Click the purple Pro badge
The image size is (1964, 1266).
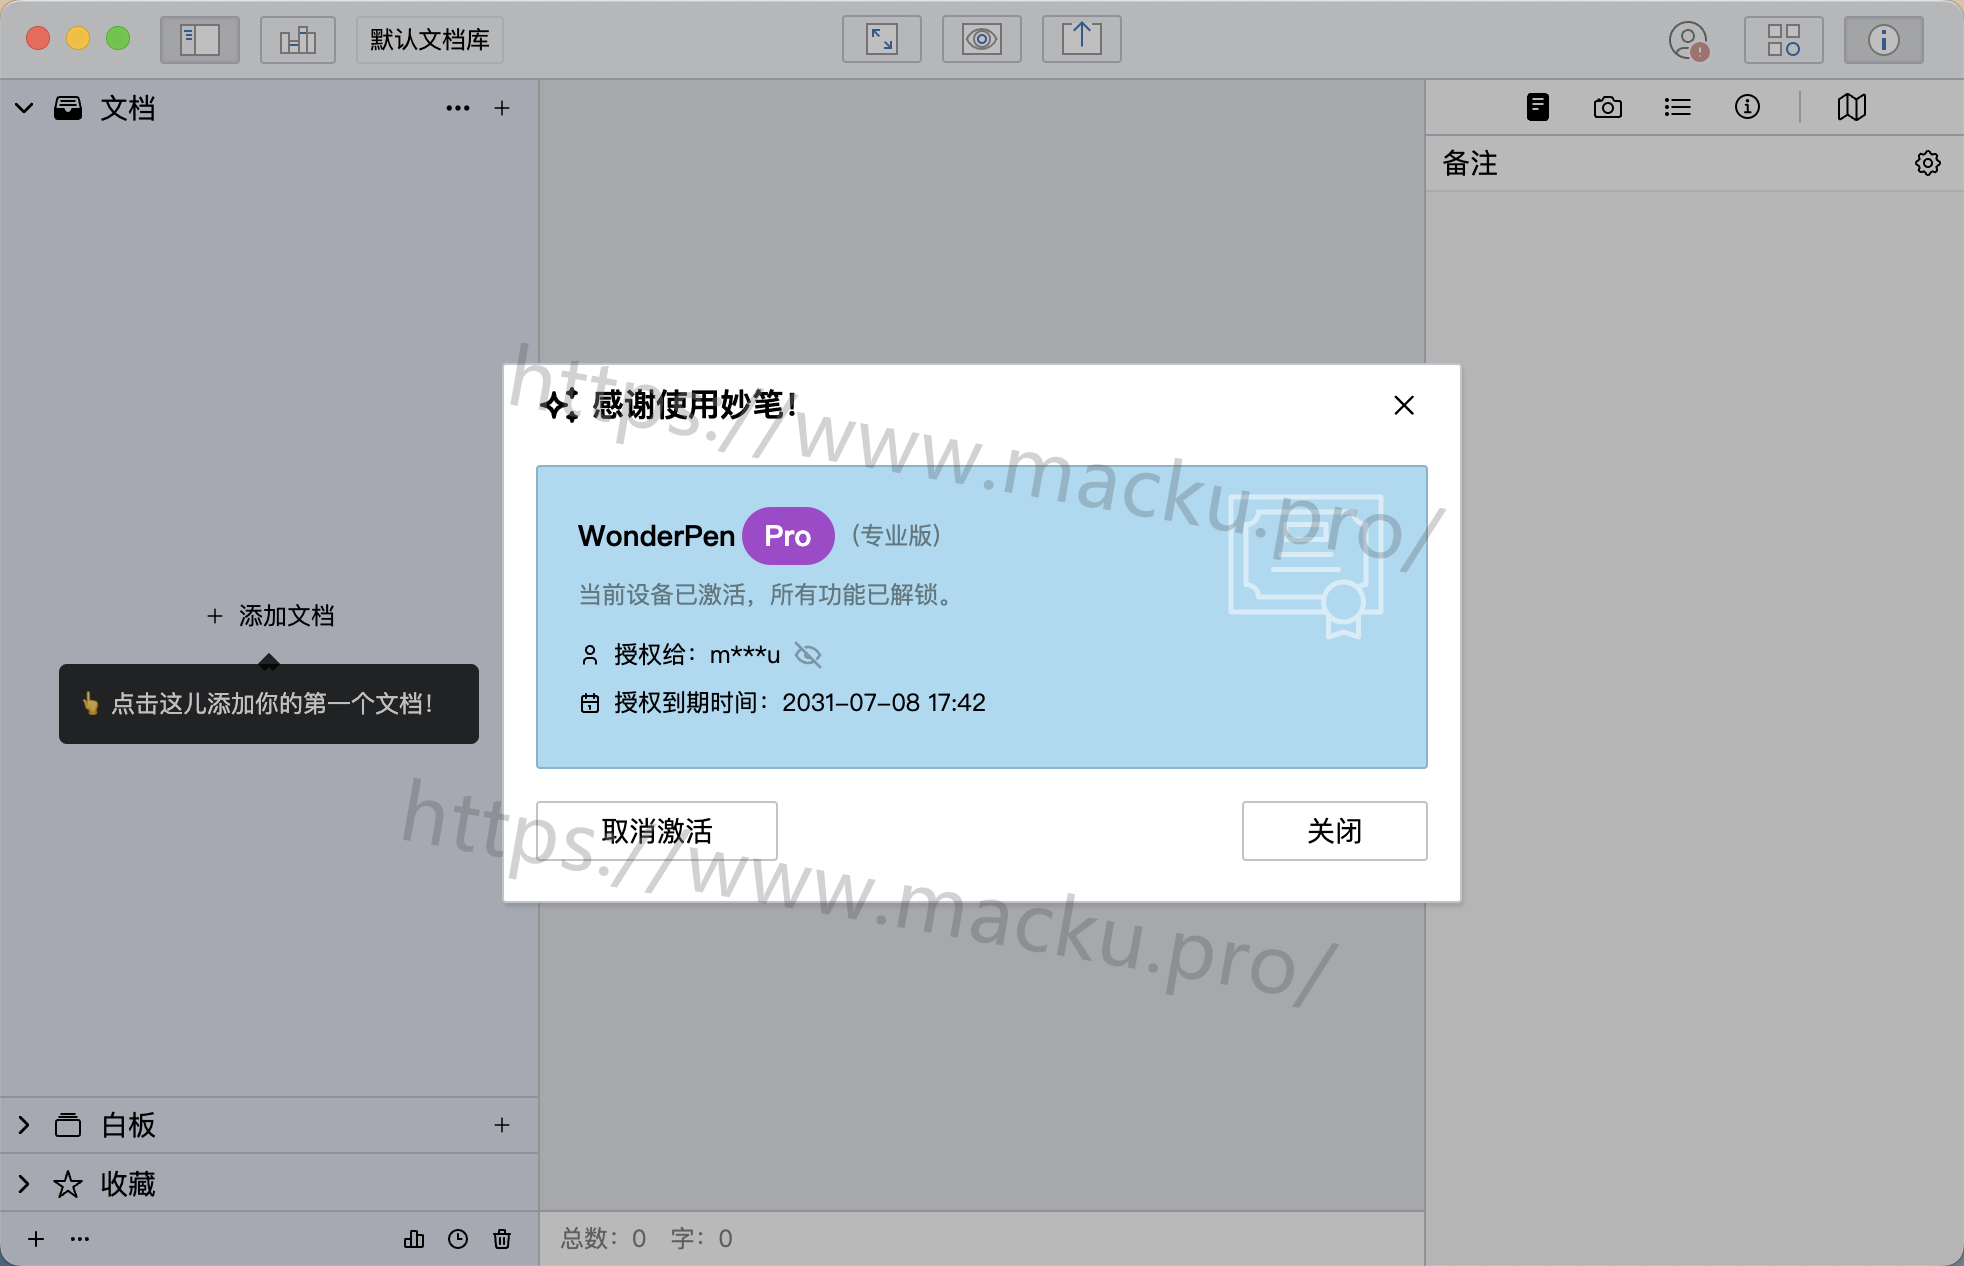coord(788,536)
